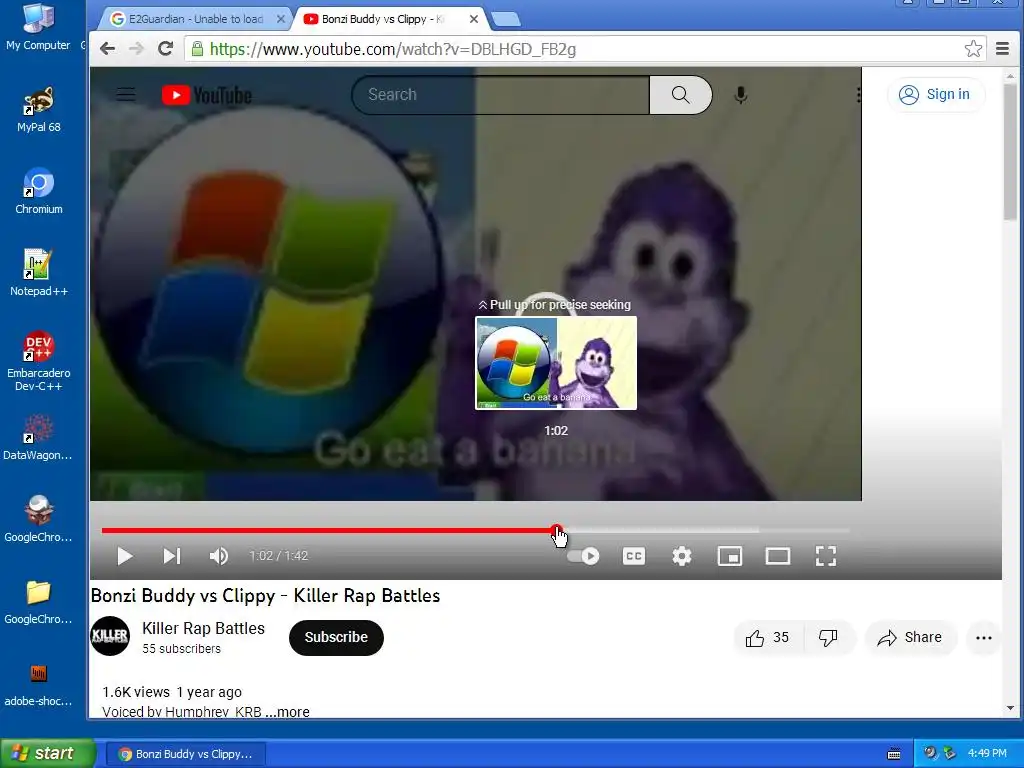Toggle closed captions CC button

(633, 556)
